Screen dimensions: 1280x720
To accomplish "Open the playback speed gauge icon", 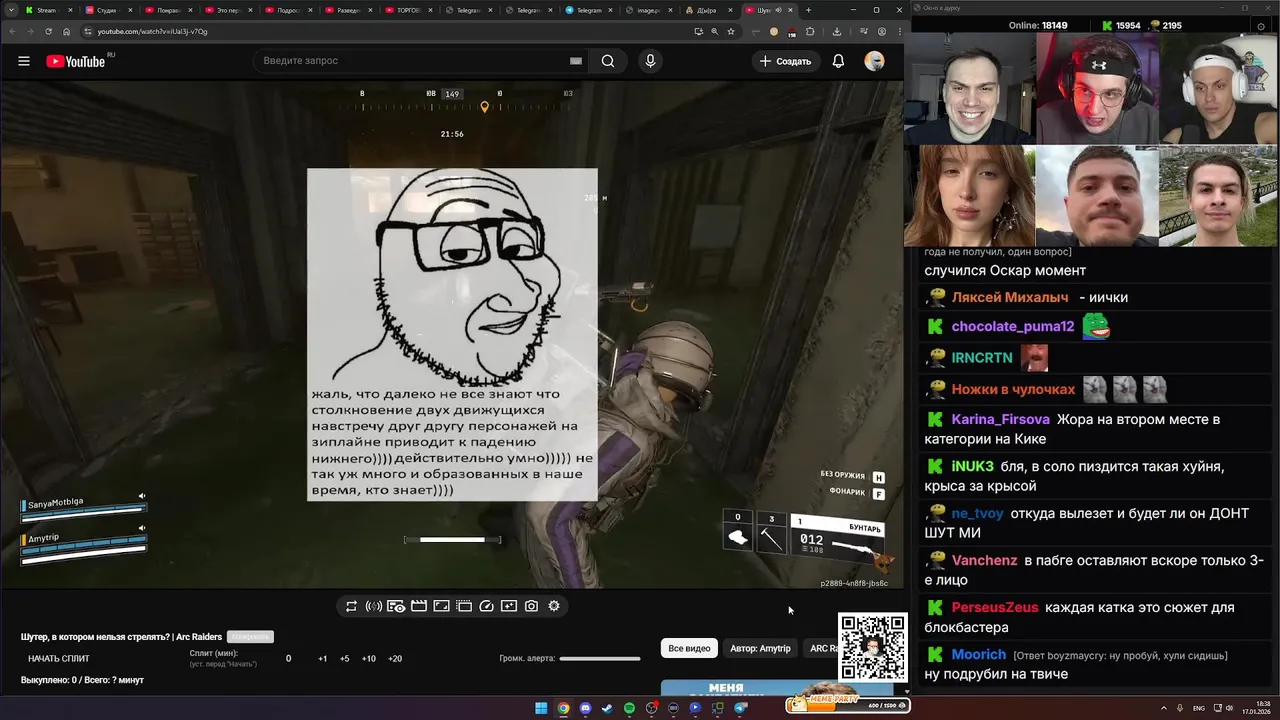I will click(487, 606).
